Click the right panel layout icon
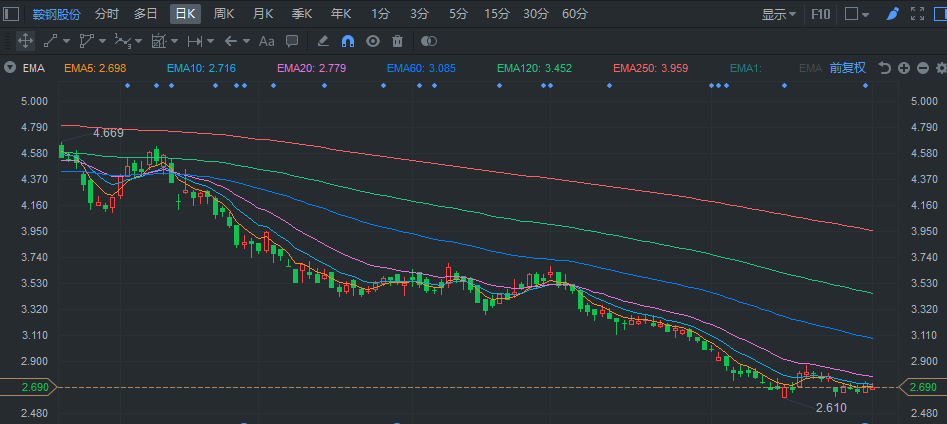 [x=939, y=13]
